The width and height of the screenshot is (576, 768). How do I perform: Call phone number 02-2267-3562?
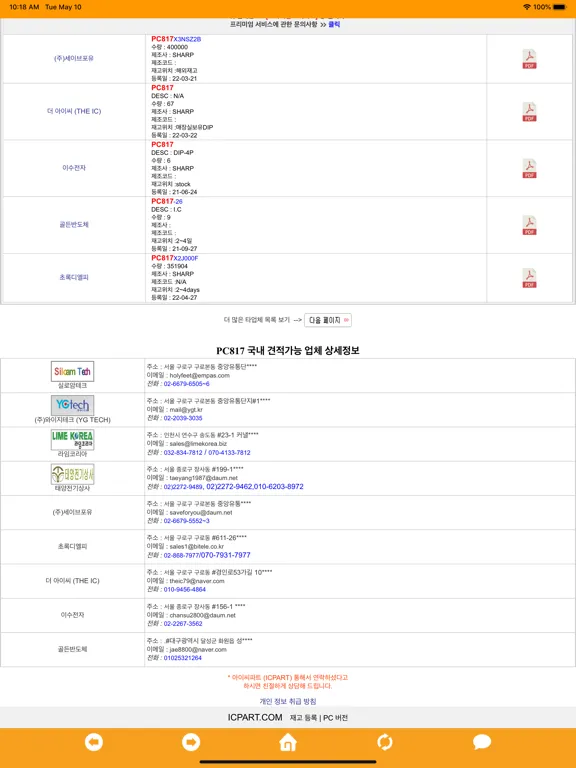(183, 624)
